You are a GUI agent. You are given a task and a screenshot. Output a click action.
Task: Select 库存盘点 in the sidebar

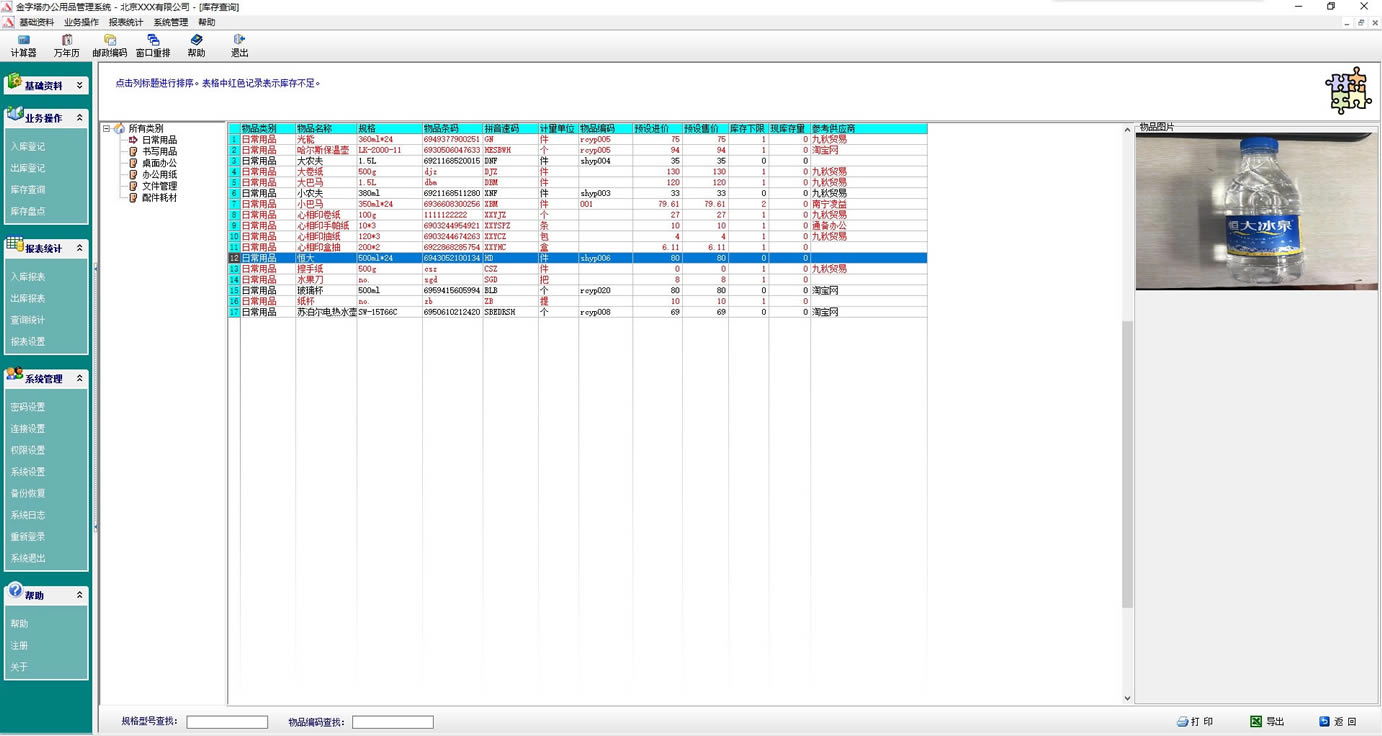tap(28, 212)
